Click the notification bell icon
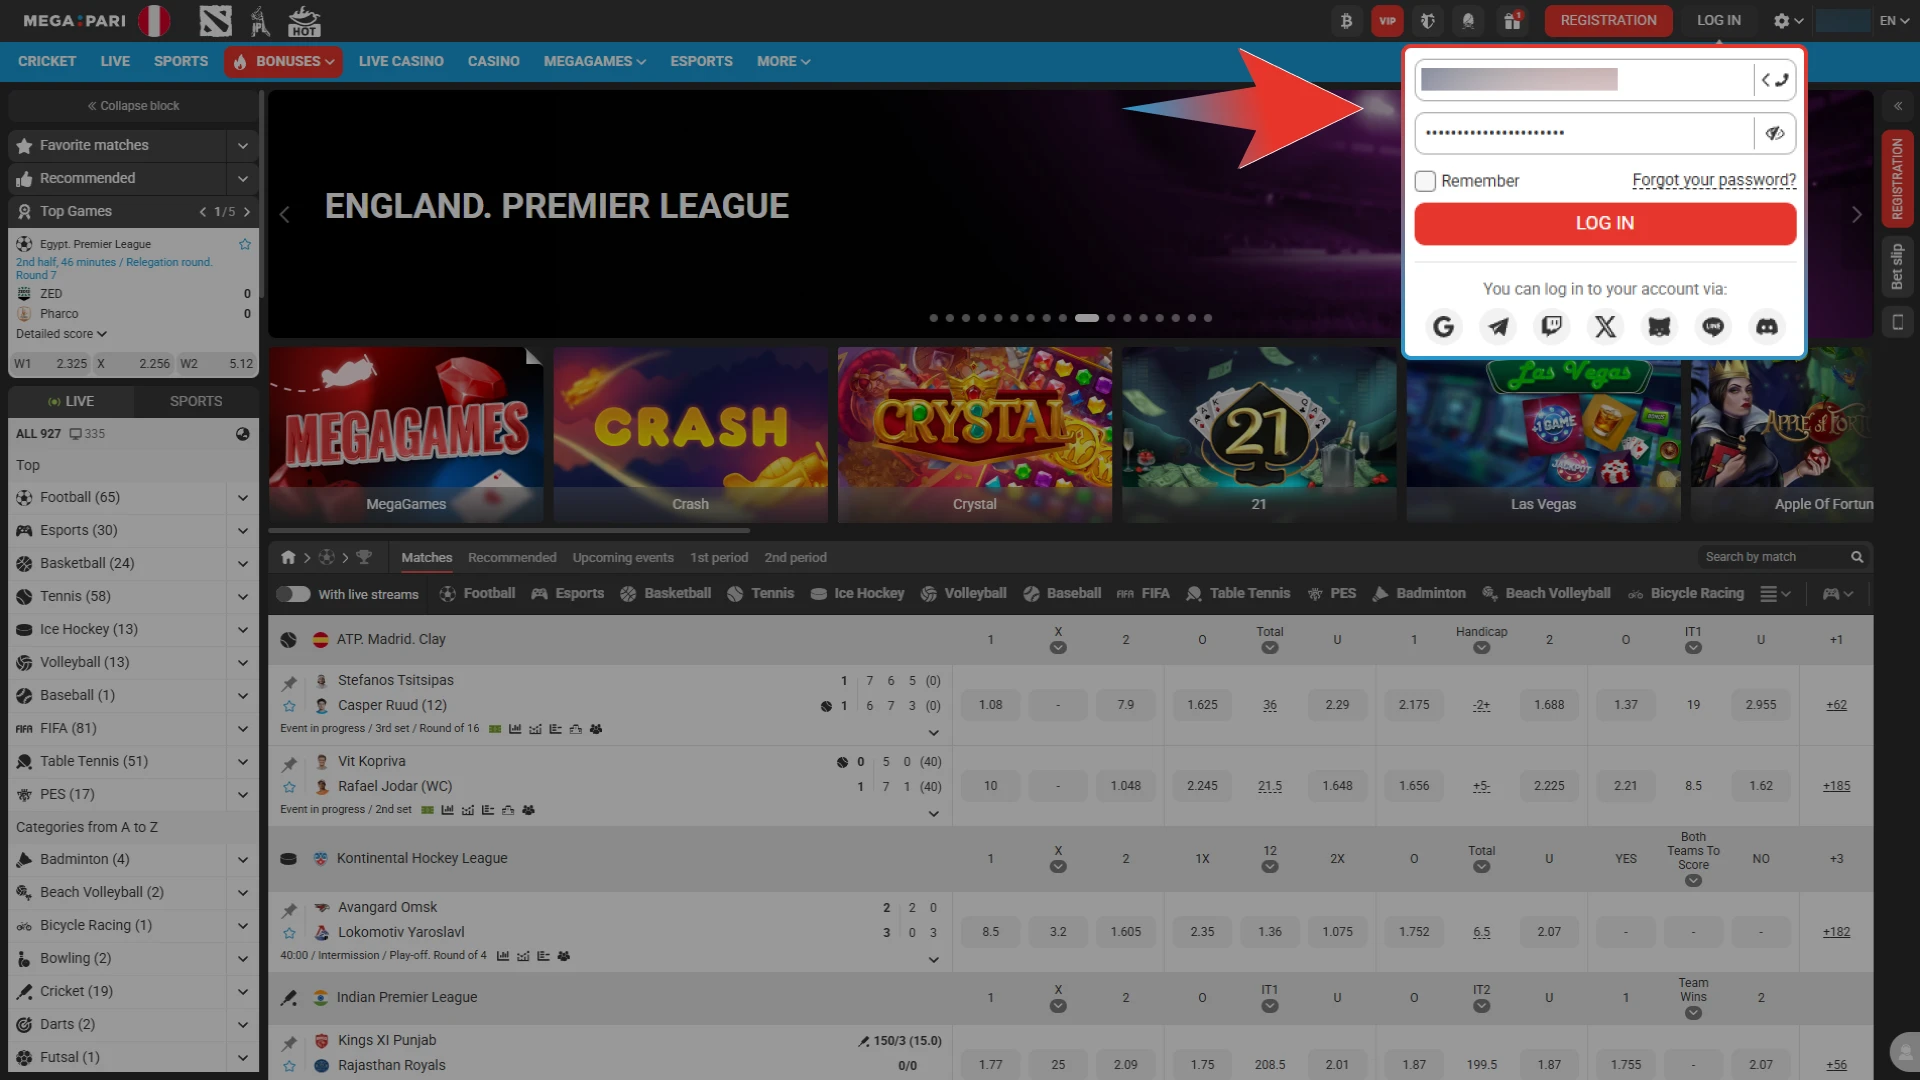The image size is (1920, 1080). [1468, 20]
